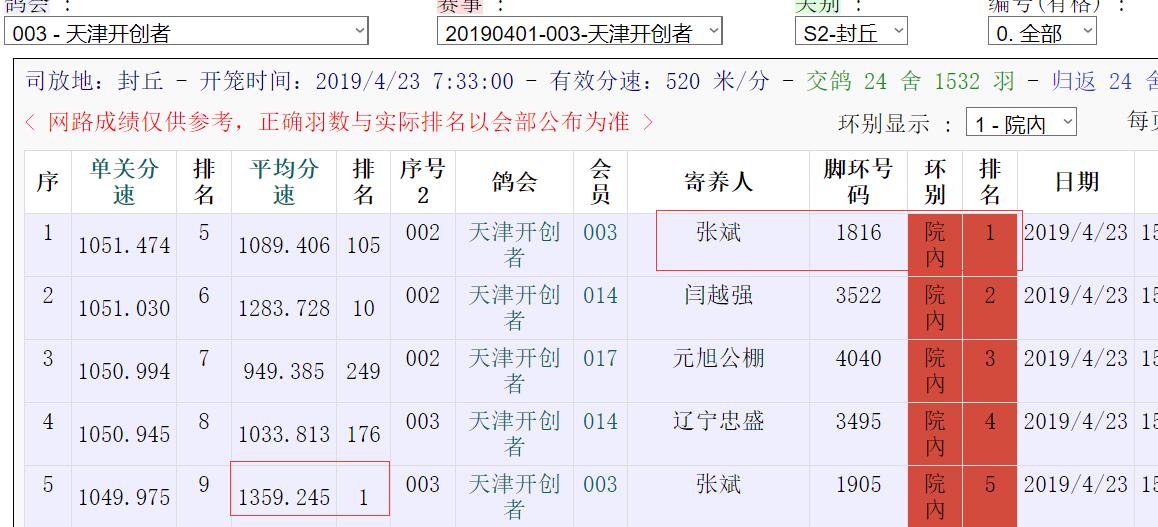Open member 017 link in 元旭公棚 row
Image resolution: width=1158 pixels, height=527 pixels.
tap(600, 359)
